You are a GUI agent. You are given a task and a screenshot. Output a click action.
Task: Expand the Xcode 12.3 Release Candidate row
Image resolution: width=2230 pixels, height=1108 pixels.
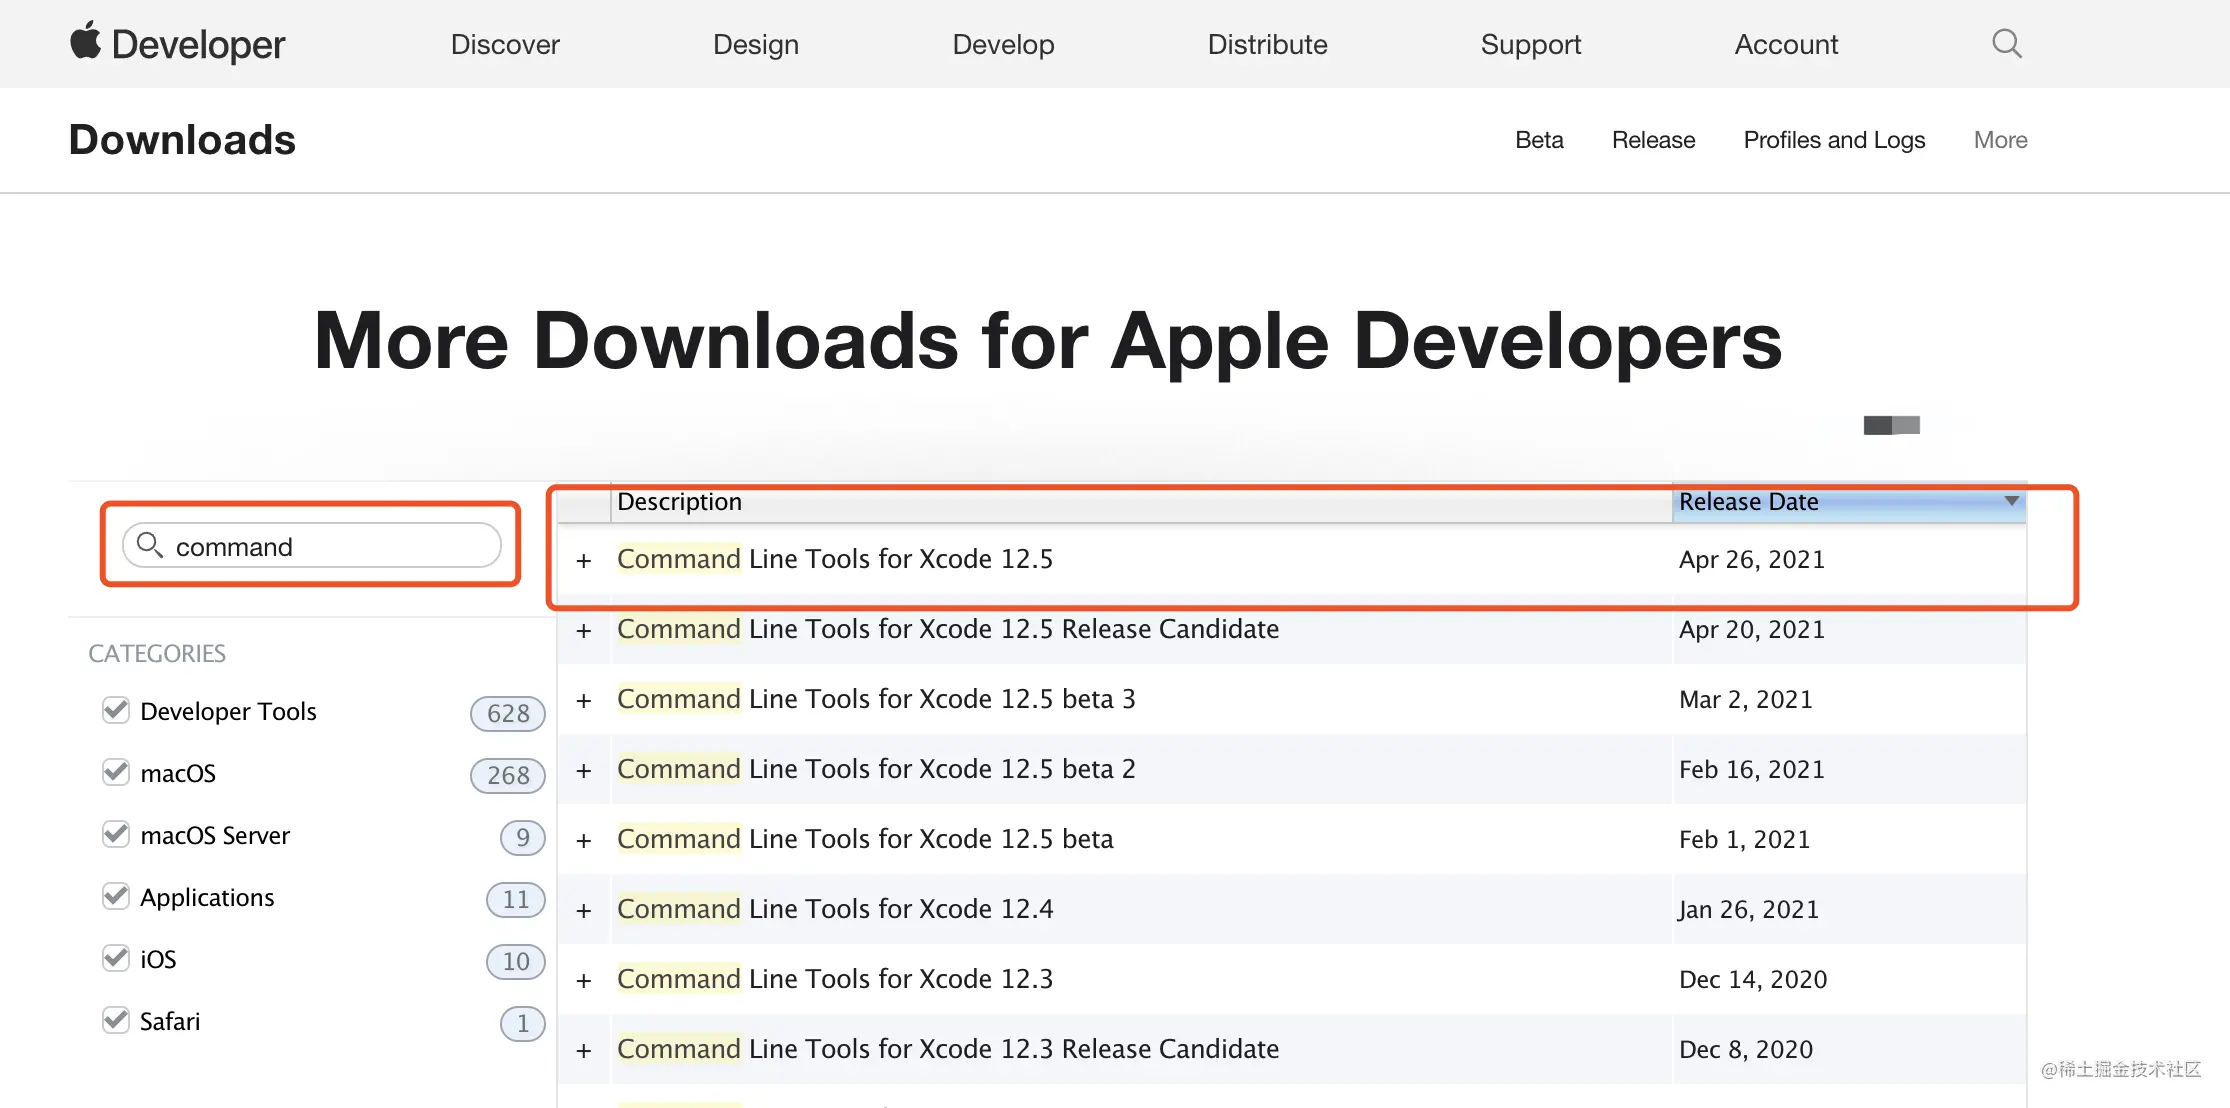click(584, 1051)
